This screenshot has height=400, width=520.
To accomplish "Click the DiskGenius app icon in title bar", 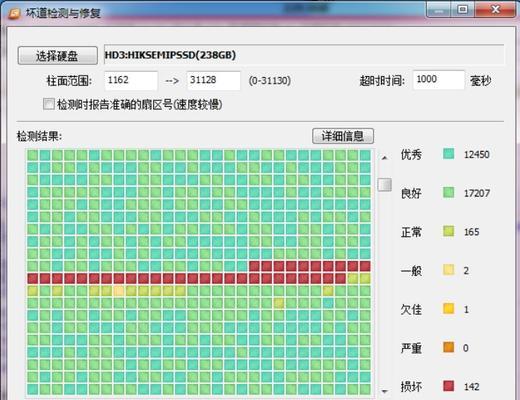I will (15, 13).
